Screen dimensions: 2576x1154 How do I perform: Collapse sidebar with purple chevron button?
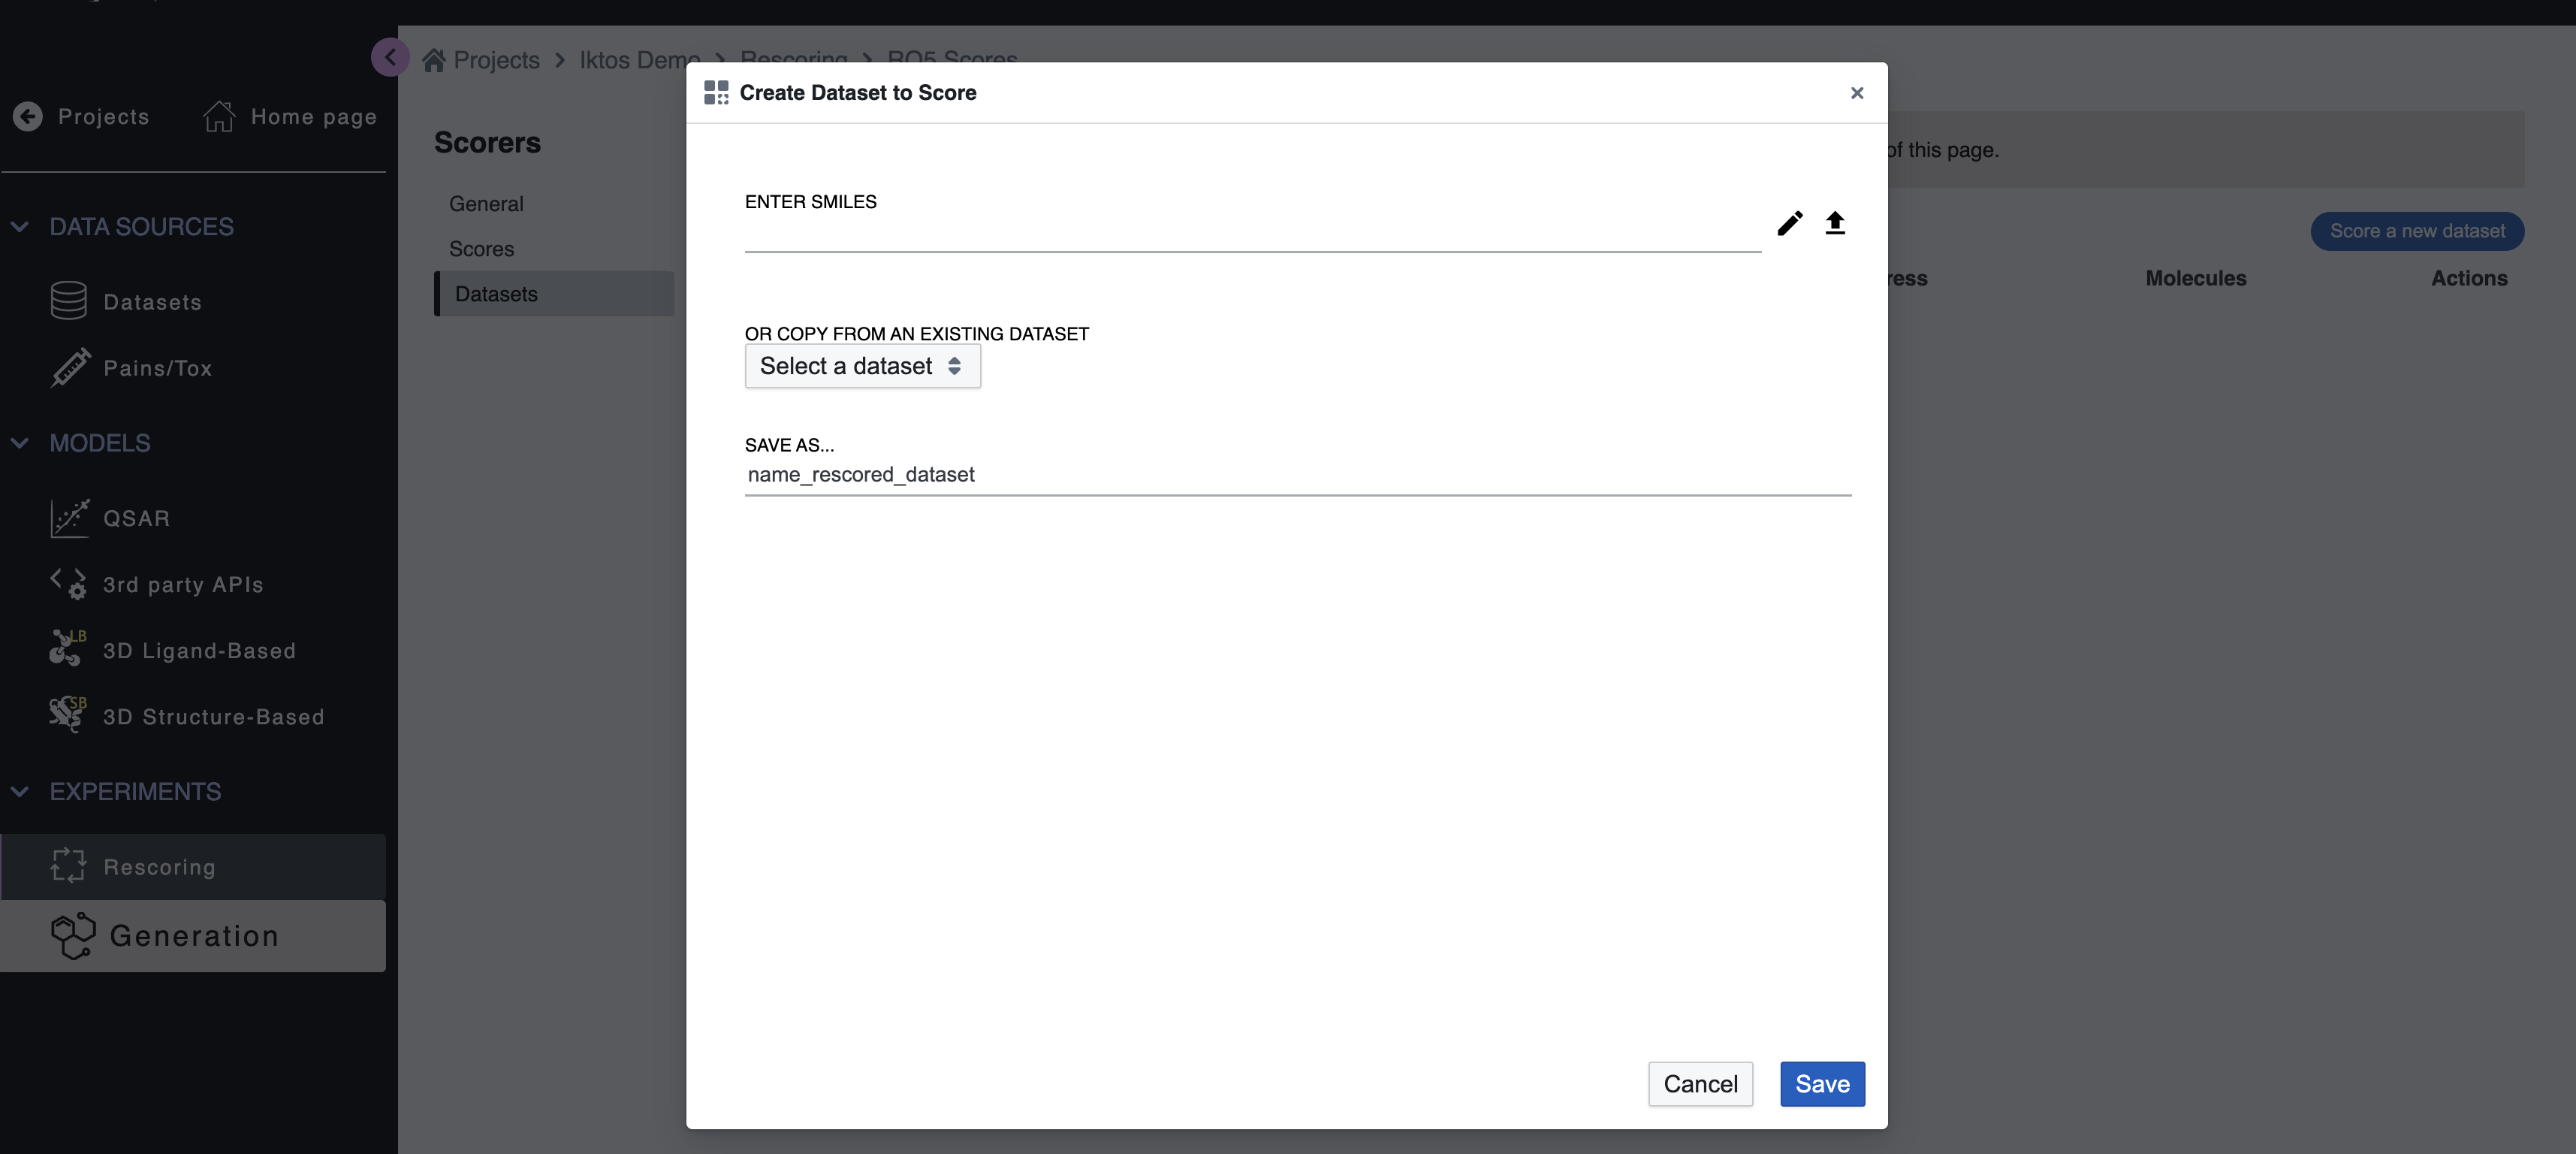390,57
